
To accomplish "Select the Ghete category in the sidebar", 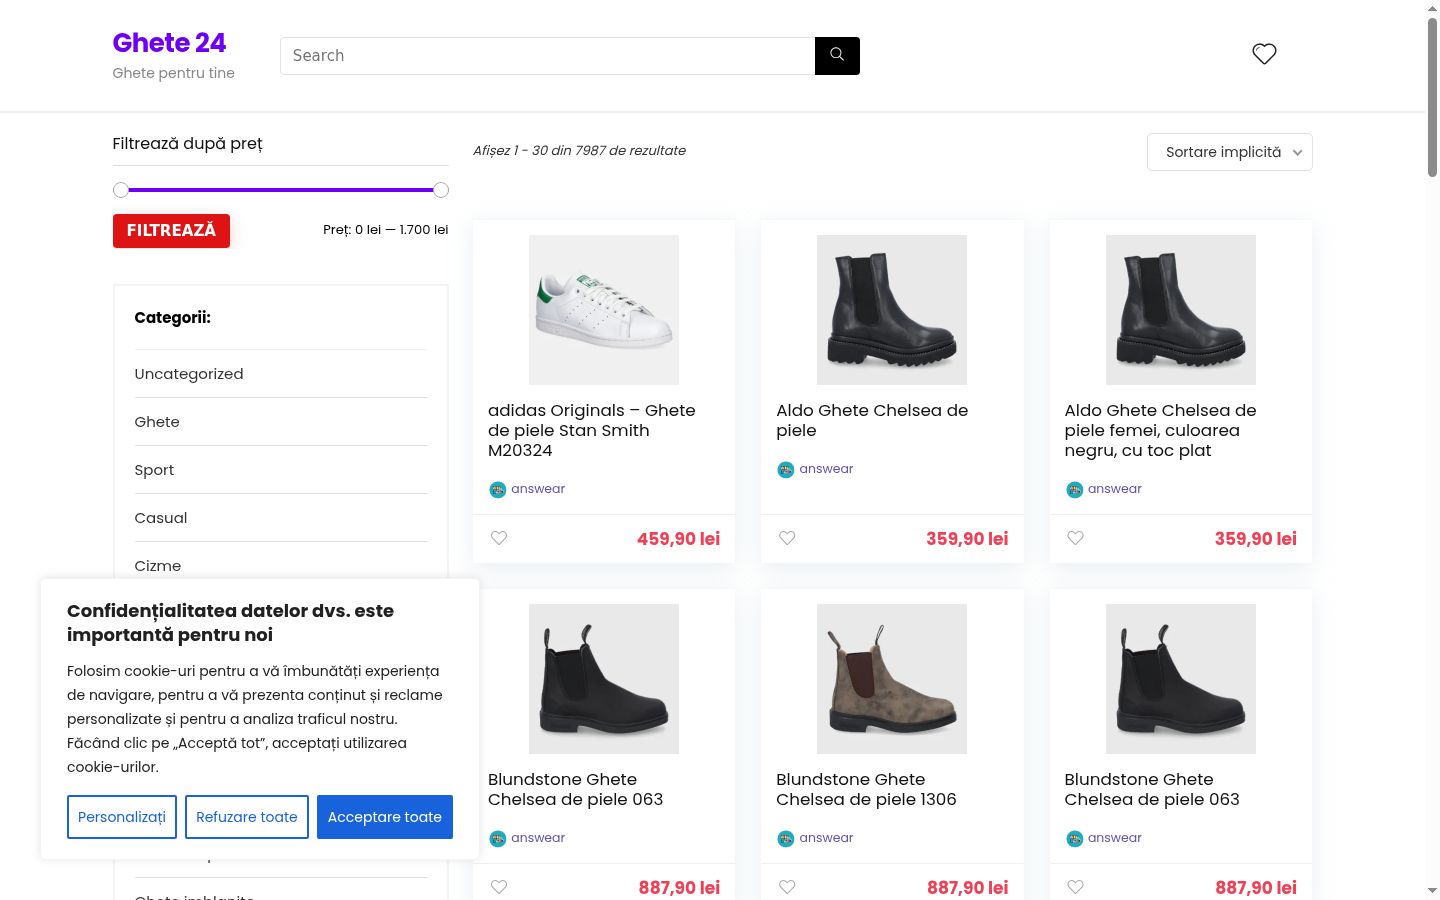I will (157, 422).
